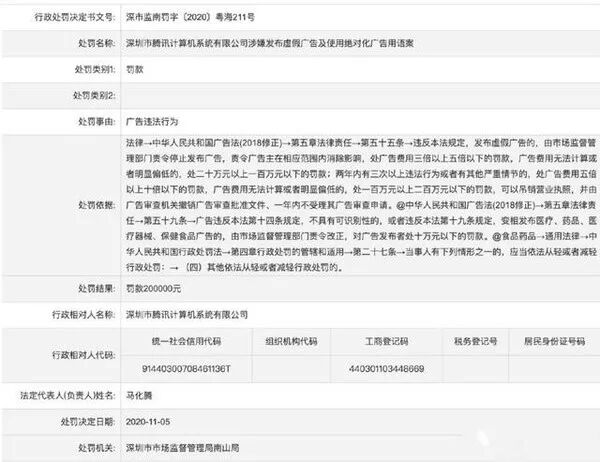Screen dimensions: 600x462
Task: Select the decision date 2020-11-05
Action: coord(148,422)
